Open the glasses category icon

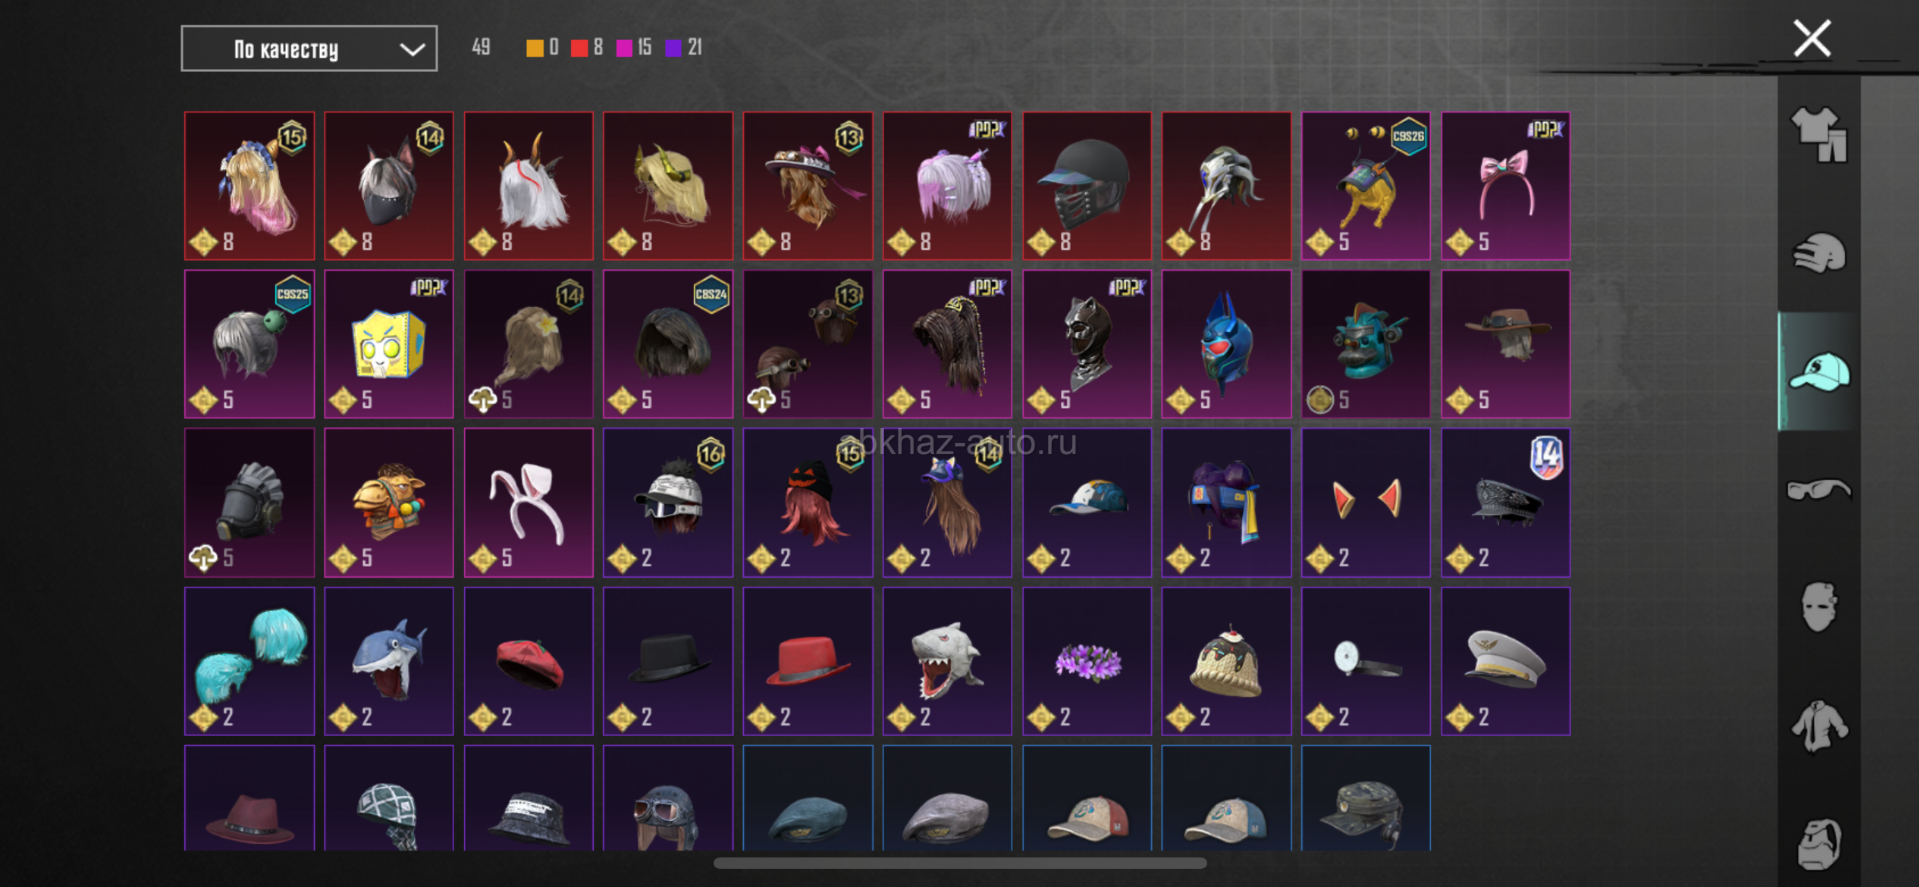(x=1819, y=490)
